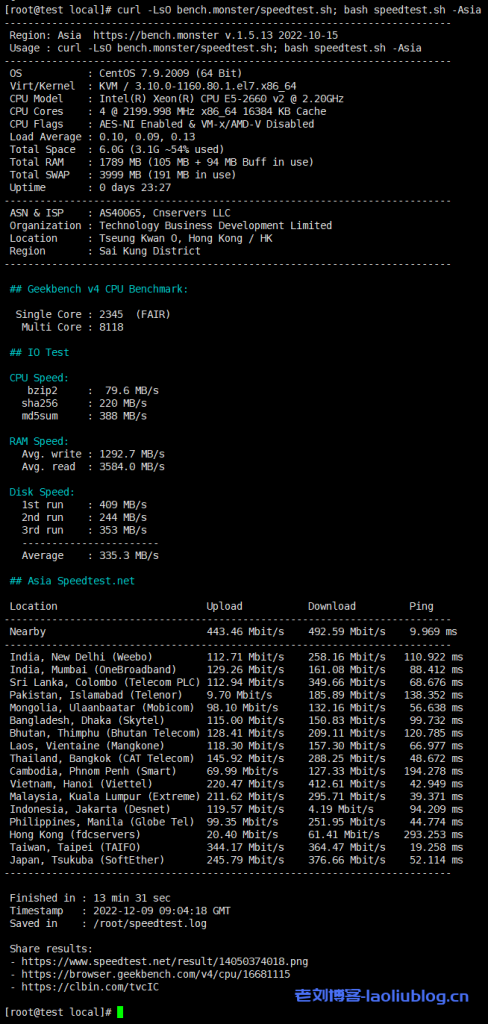This screenshot has width=488, height=1024.
Task: Select the Avg. read 3584.0 MB/s value
Action: click(x=132, y=467)
